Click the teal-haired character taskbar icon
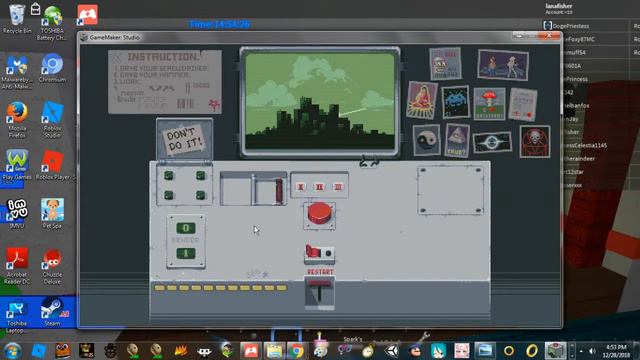Viewport: 640px width, 360px height. (x=438, y=351)
